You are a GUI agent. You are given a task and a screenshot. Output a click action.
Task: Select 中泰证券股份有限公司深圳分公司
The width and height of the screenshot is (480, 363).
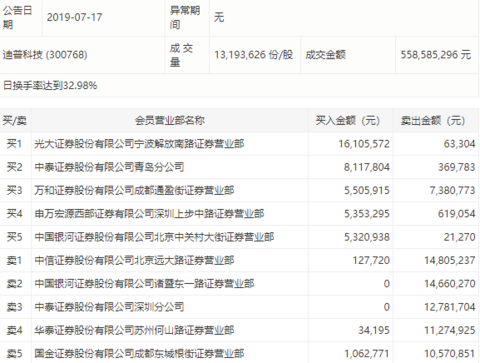click(109, 307)
